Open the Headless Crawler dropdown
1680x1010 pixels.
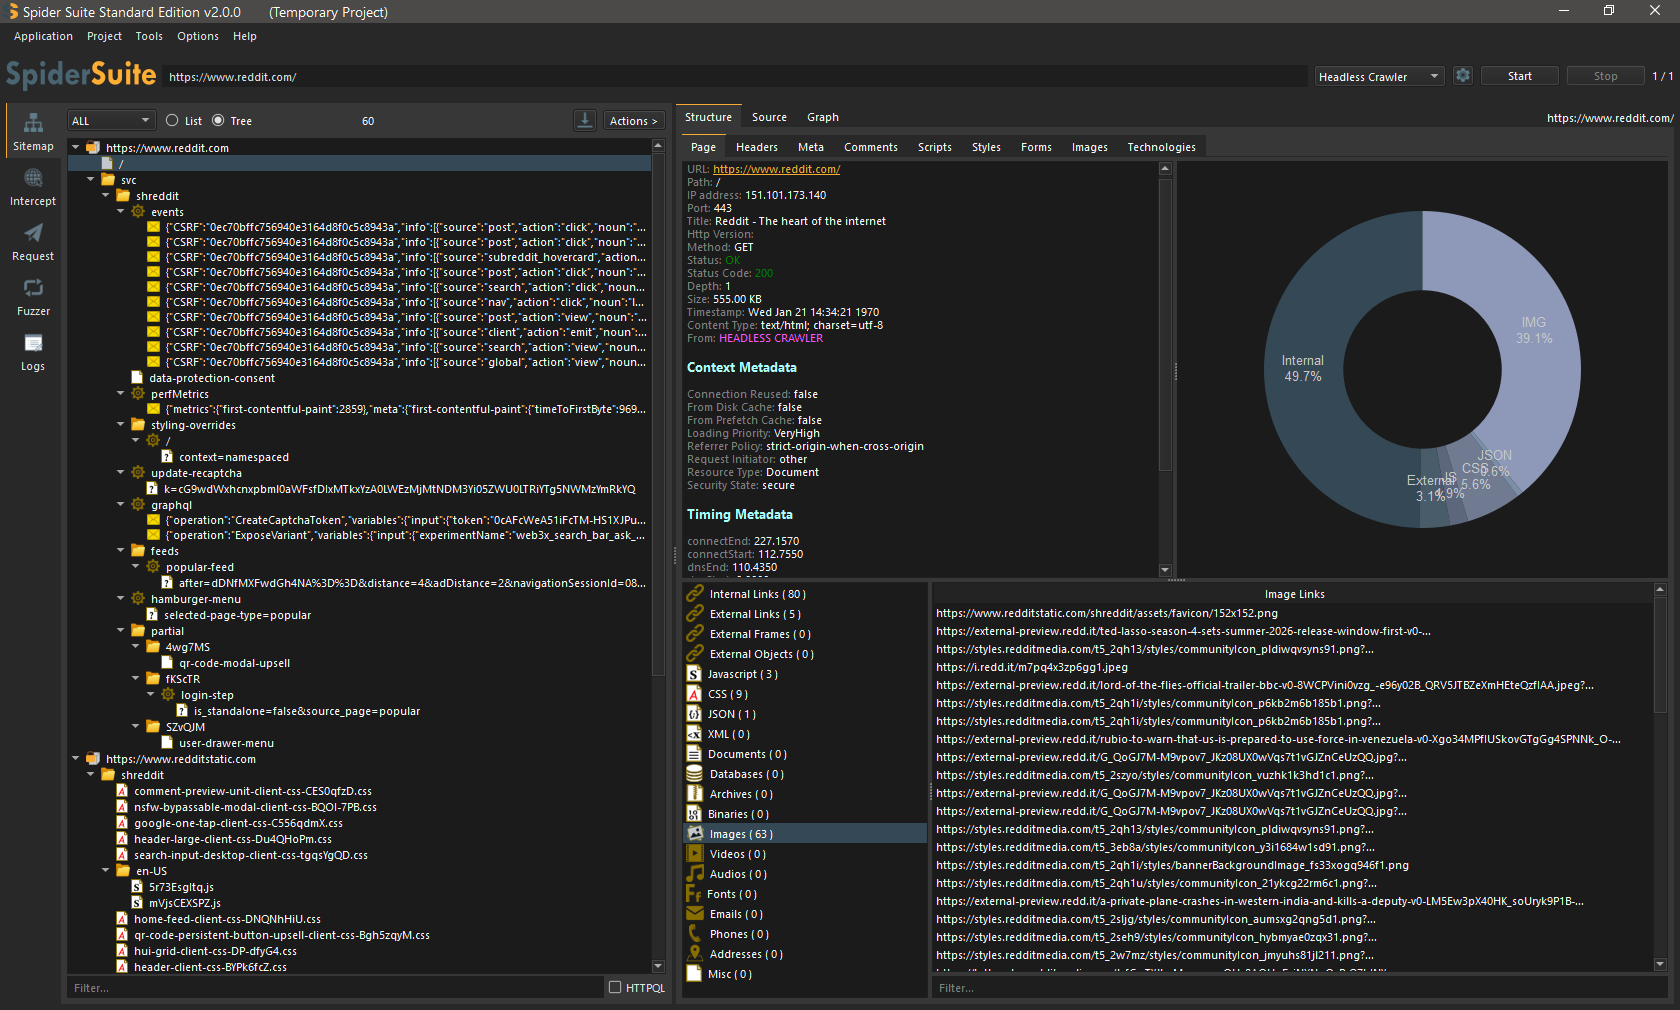(x=1378, y=77)
